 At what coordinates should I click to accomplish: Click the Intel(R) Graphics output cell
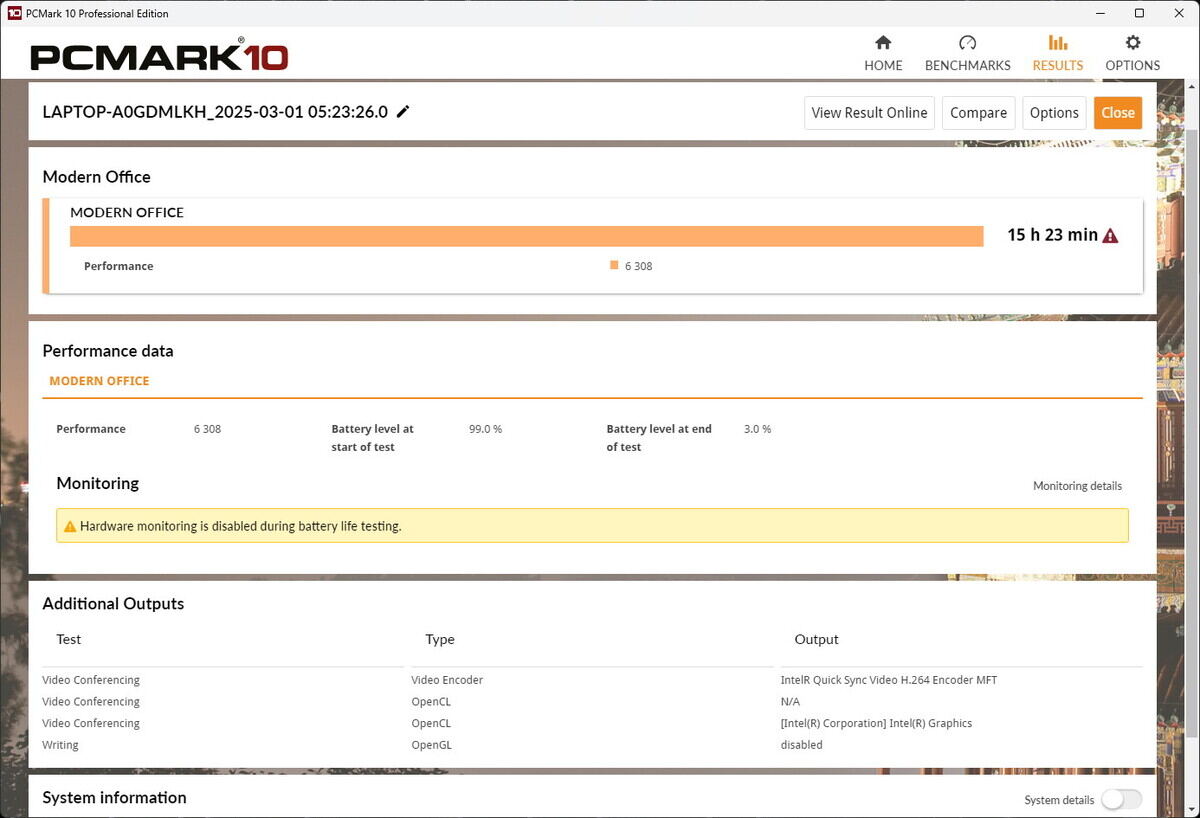[x=876, y=723]
